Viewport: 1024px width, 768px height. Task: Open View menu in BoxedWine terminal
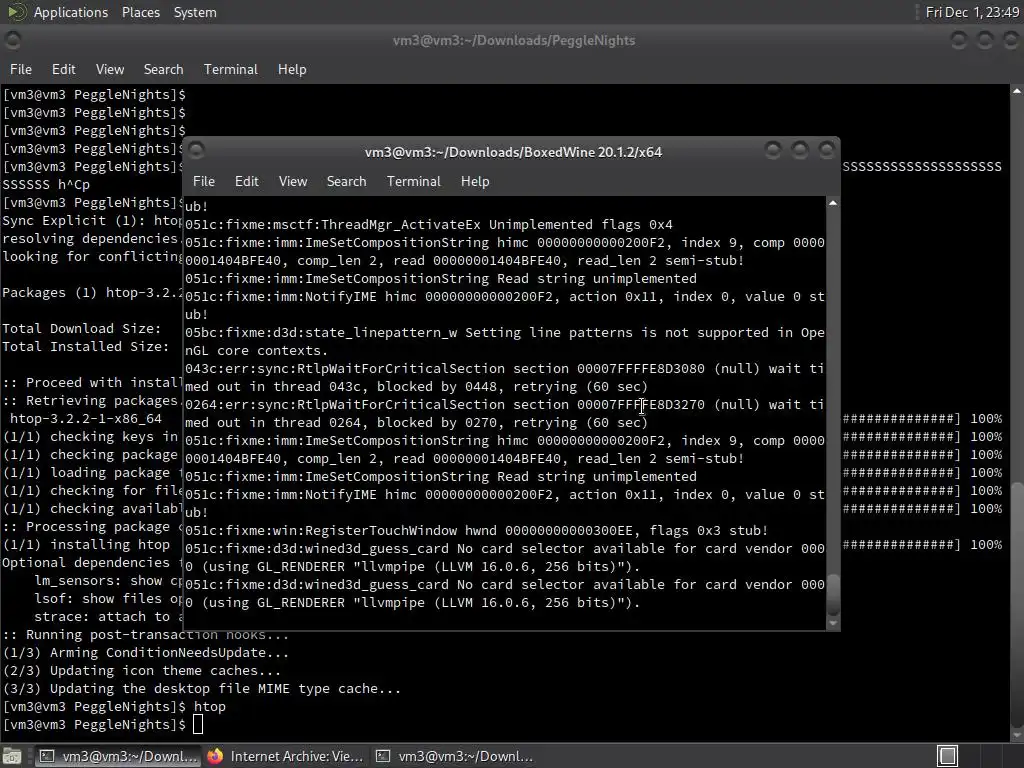pyautogui.click(x=293, y=182)
